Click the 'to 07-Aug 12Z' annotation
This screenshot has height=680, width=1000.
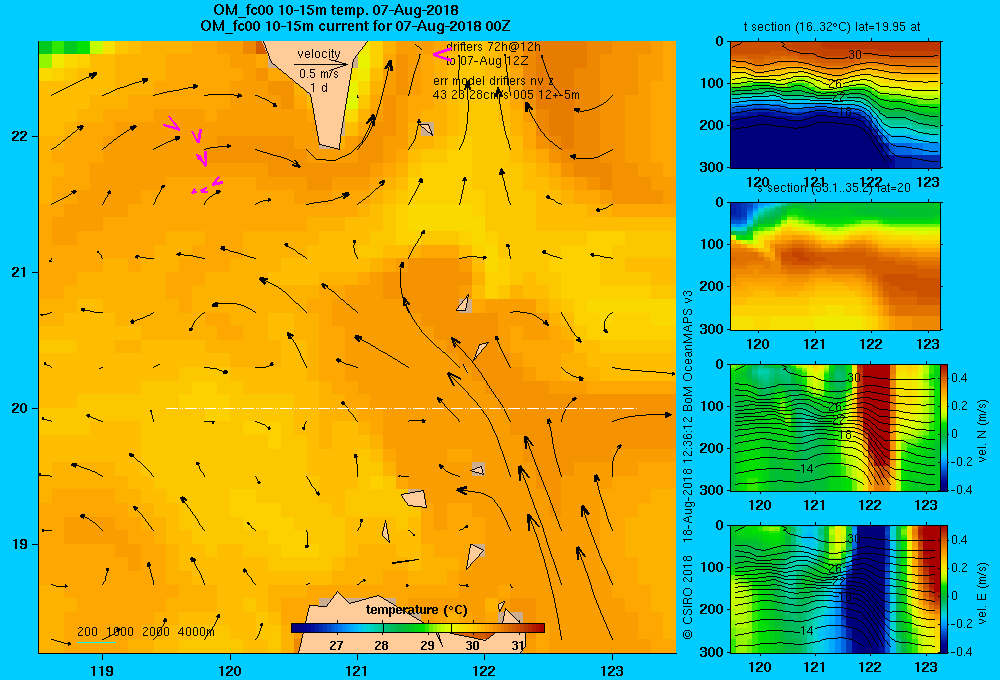(487, 61)
